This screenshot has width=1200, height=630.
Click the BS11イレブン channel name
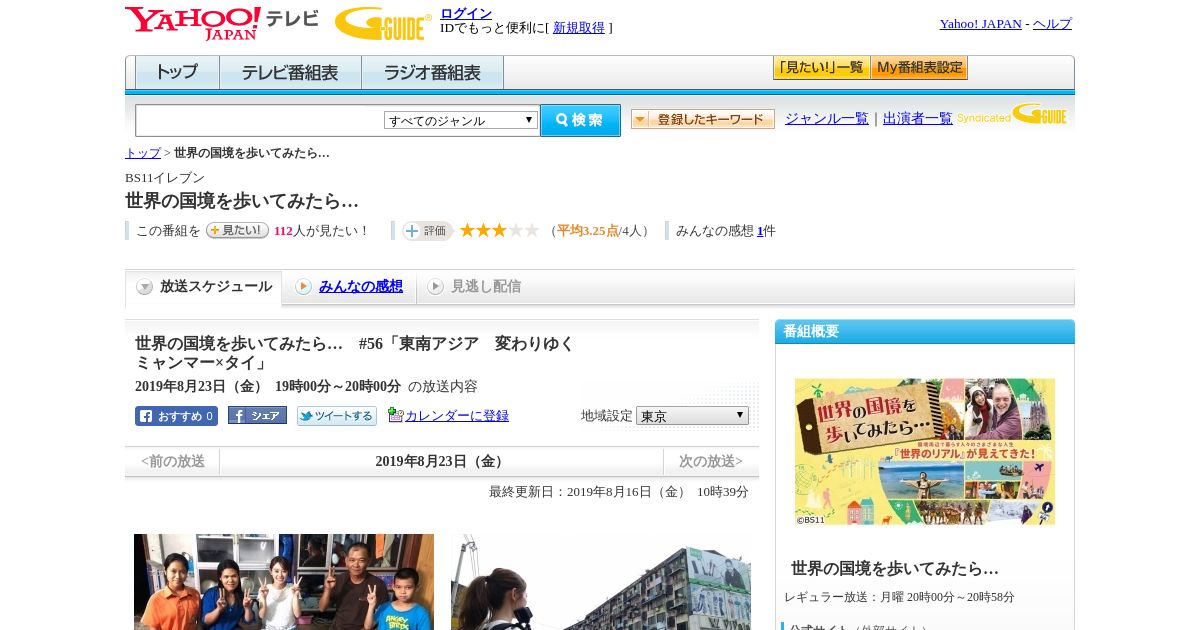click(x=165, y=177)
